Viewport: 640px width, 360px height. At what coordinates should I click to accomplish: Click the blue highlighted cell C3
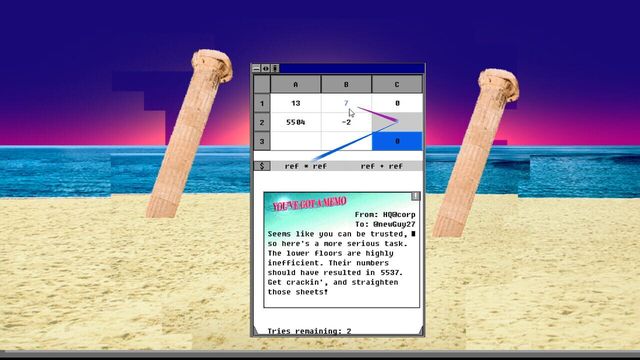tap(397, 141)
